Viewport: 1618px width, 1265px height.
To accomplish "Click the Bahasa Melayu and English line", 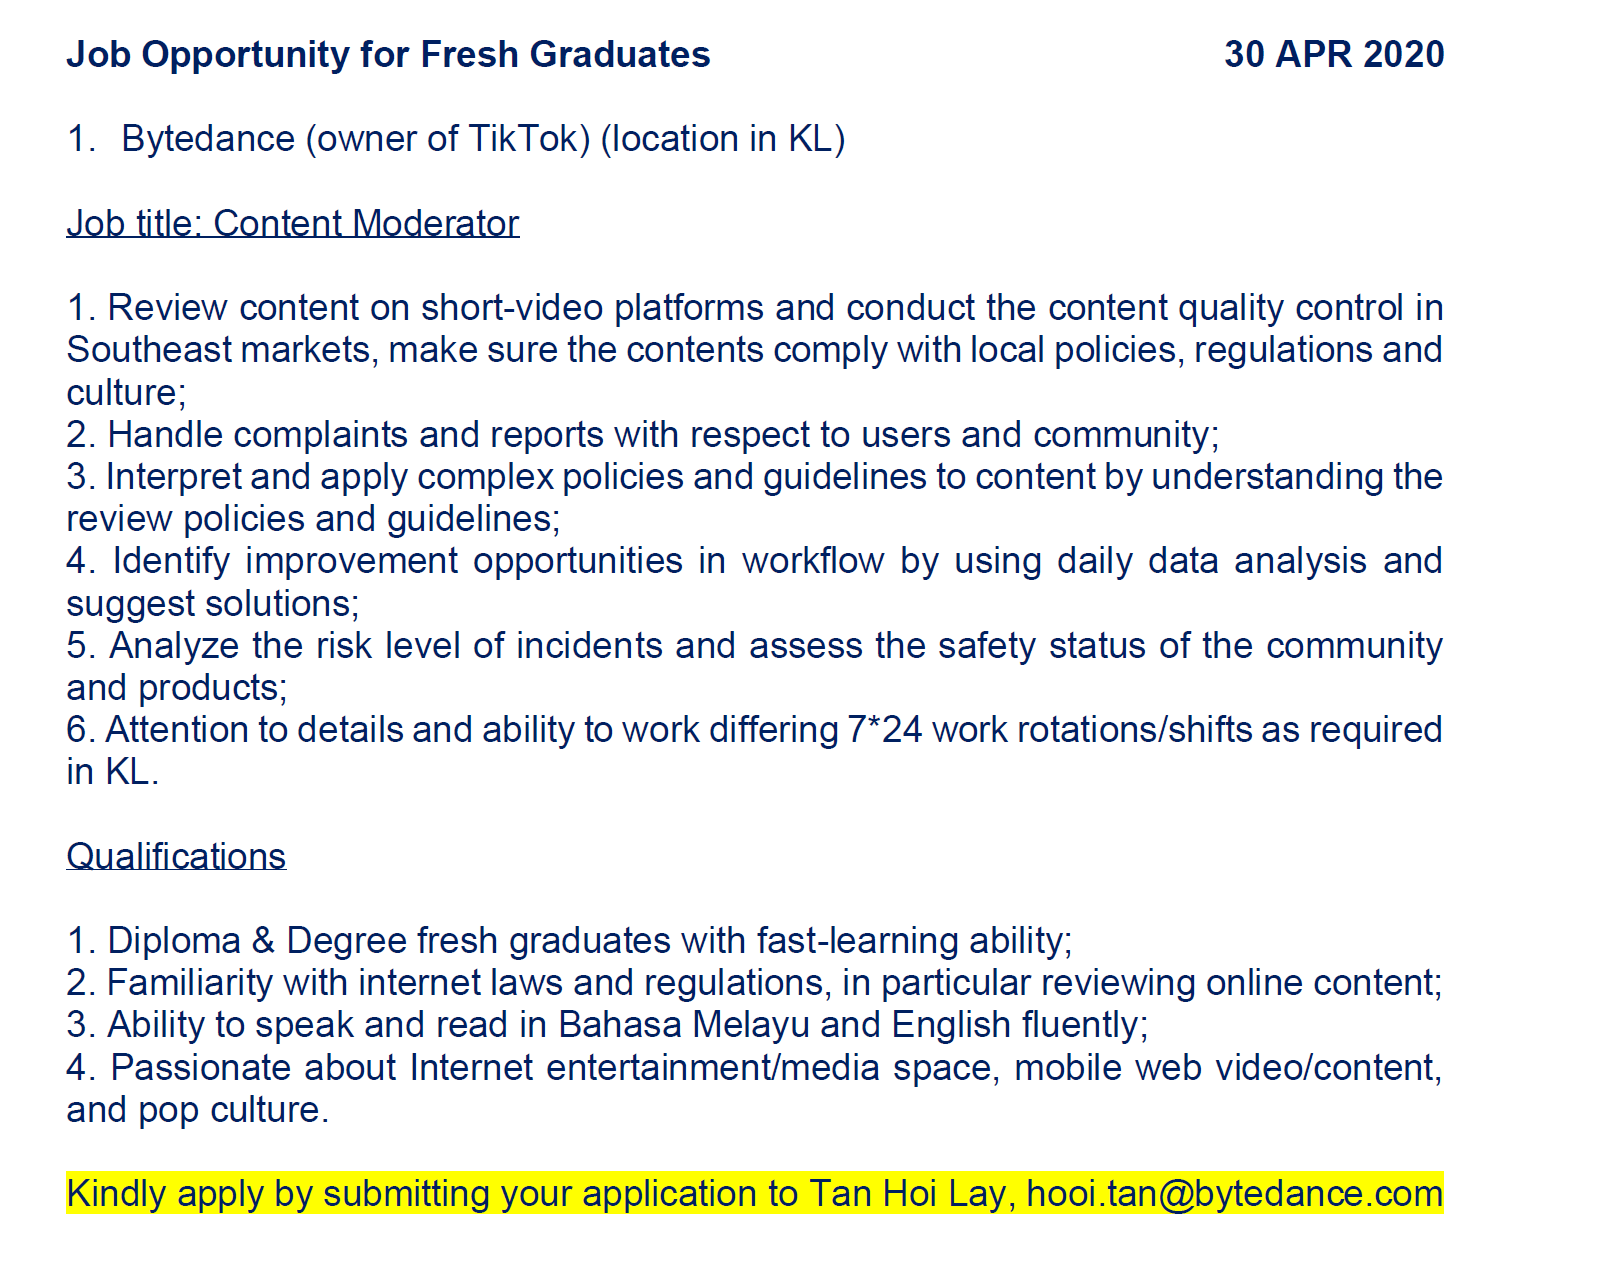I will 607,1025.
